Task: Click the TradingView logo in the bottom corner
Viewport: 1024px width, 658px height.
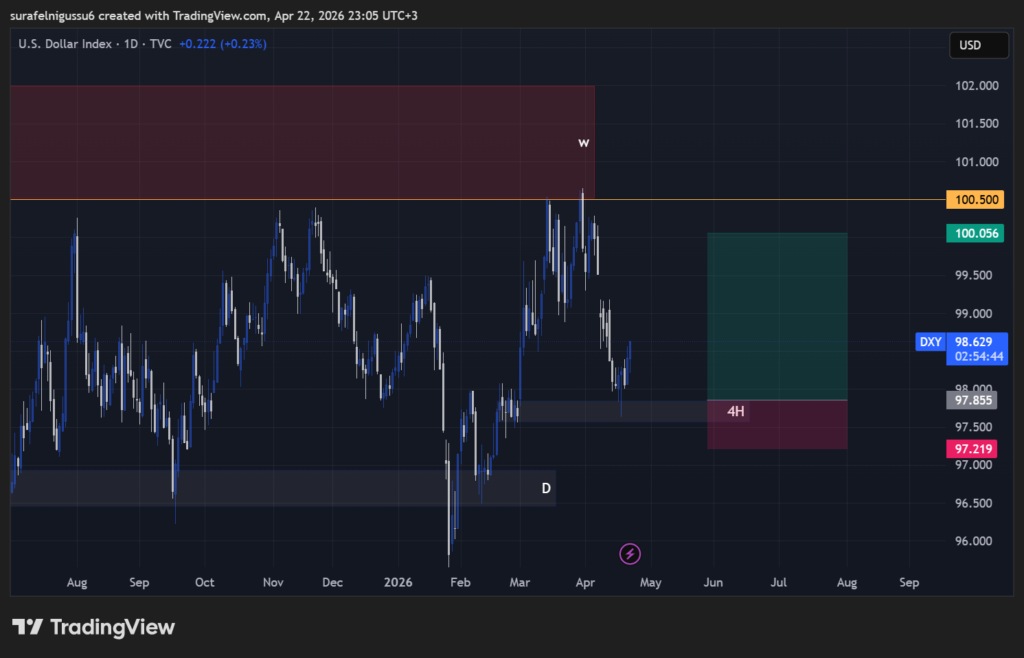Action: 94,627
